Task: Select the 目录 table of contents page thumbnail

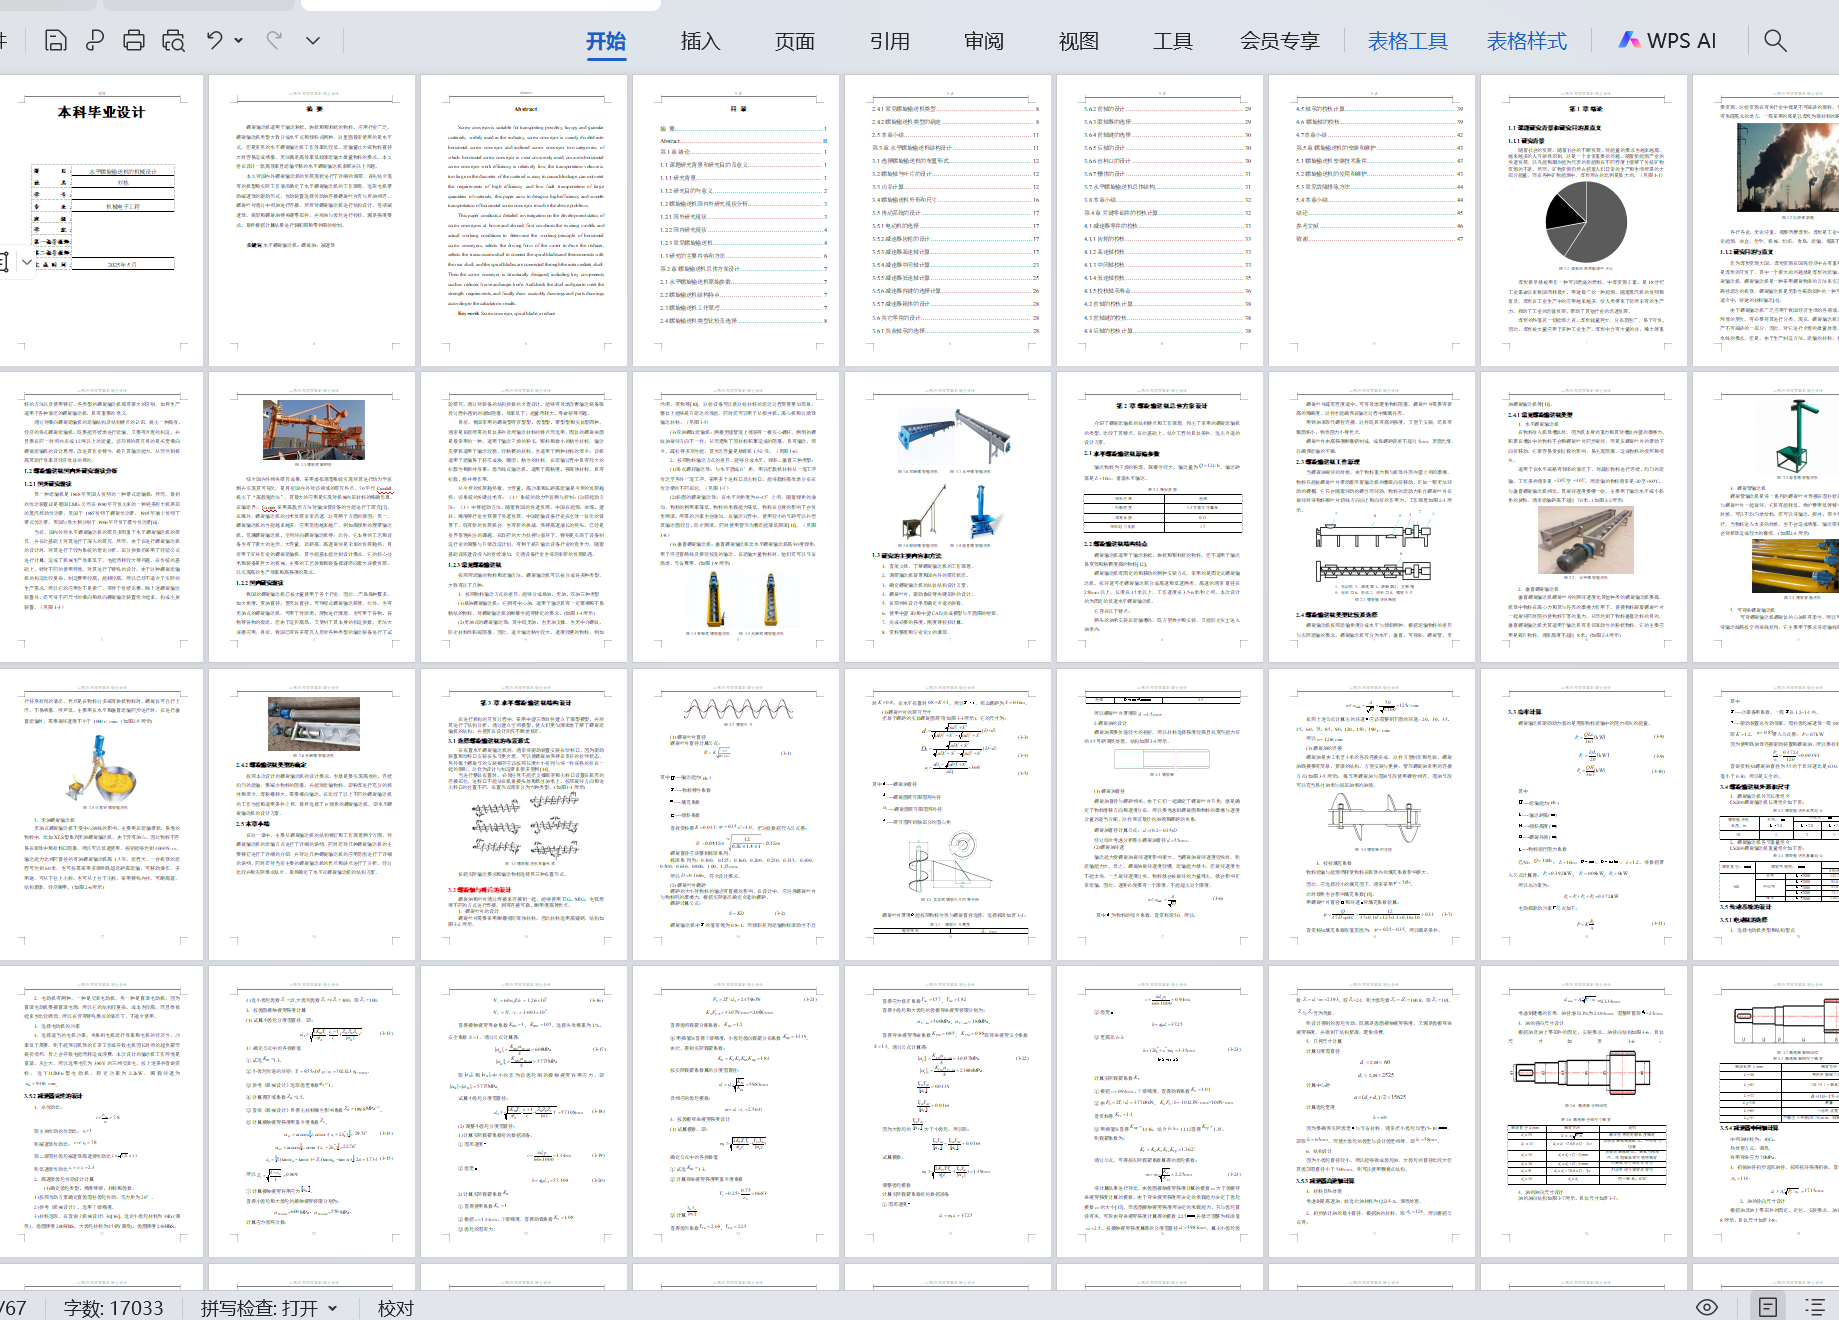Action: (x=737, y=220)
